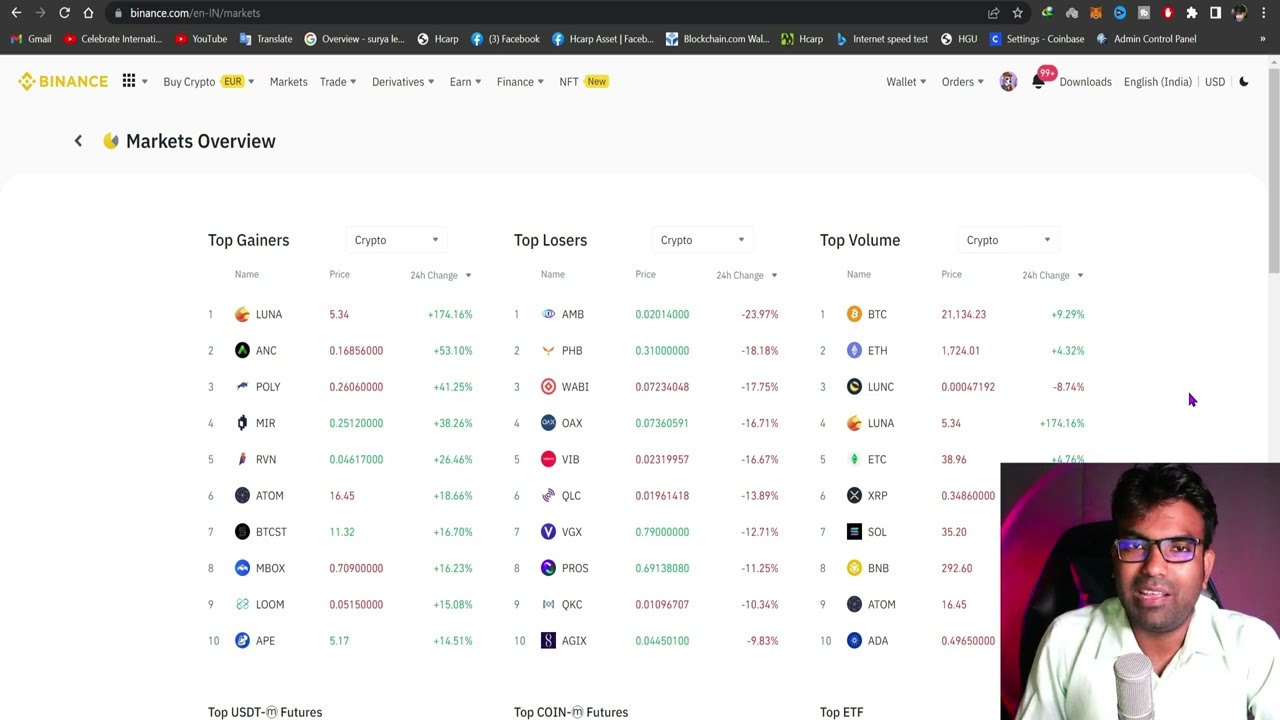Click QLC price 0.01961418
Image resolution: width=1280 pixels, height=720 pixels.
coord(662,496)
